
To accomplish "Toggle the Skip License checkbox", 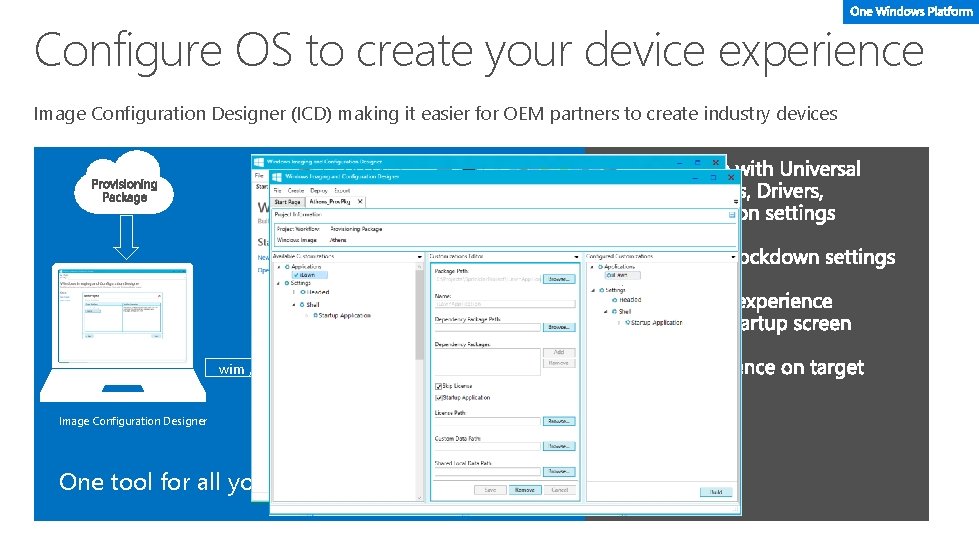I will [x=438, y=386].
